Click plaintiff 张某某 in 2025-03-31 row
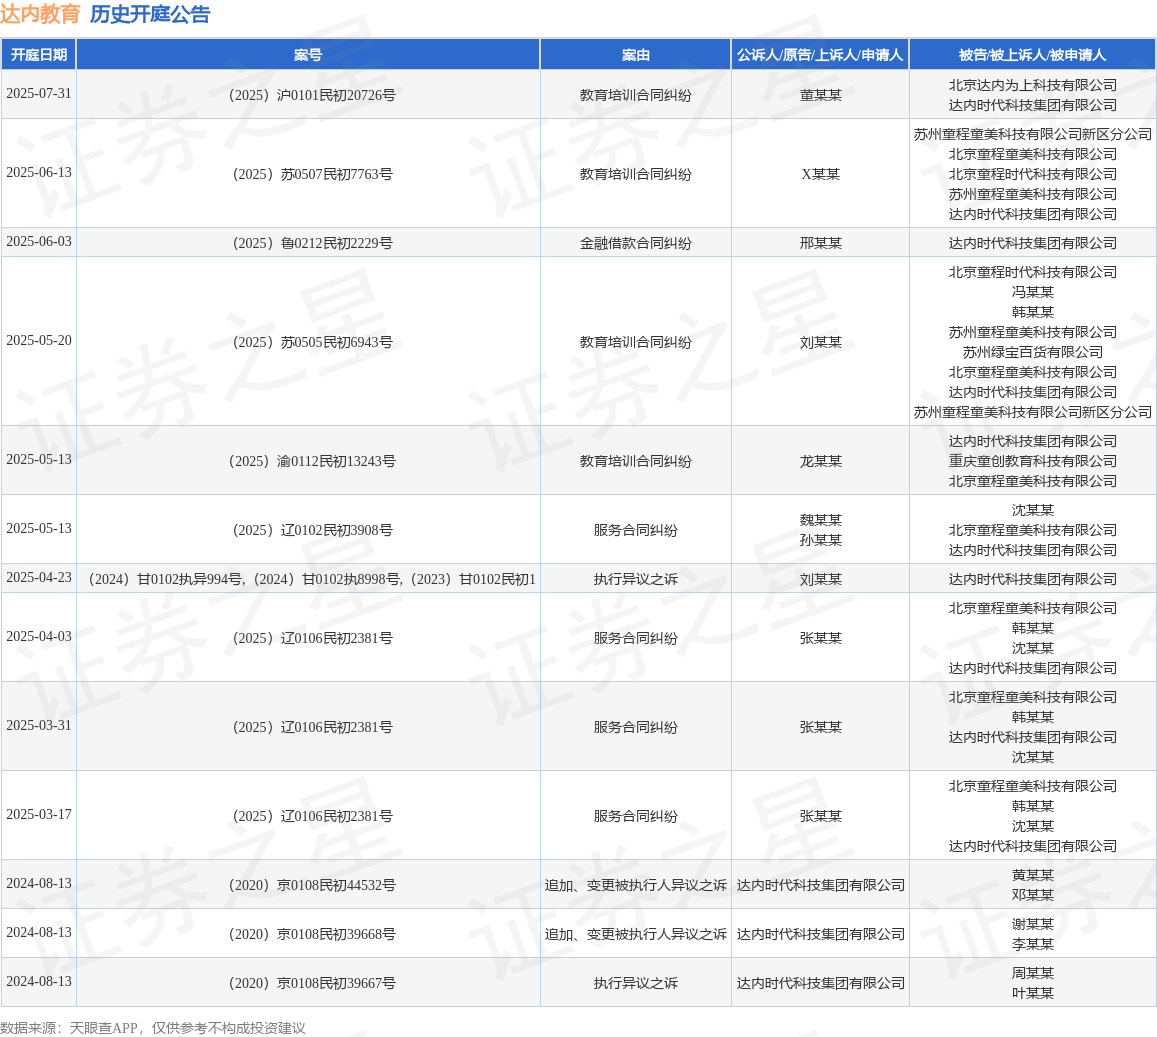 821,727
